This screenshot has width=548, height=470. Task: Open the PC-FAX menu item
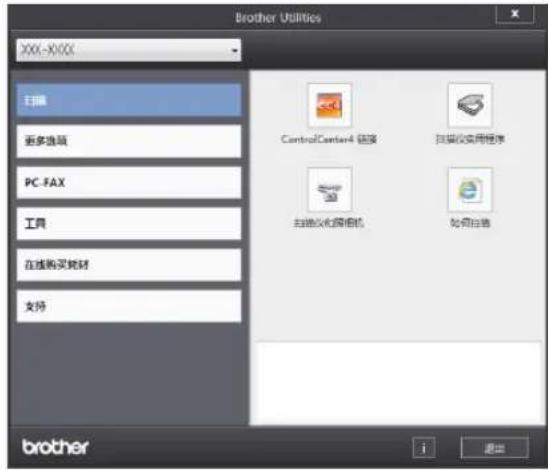pos(129,182)
